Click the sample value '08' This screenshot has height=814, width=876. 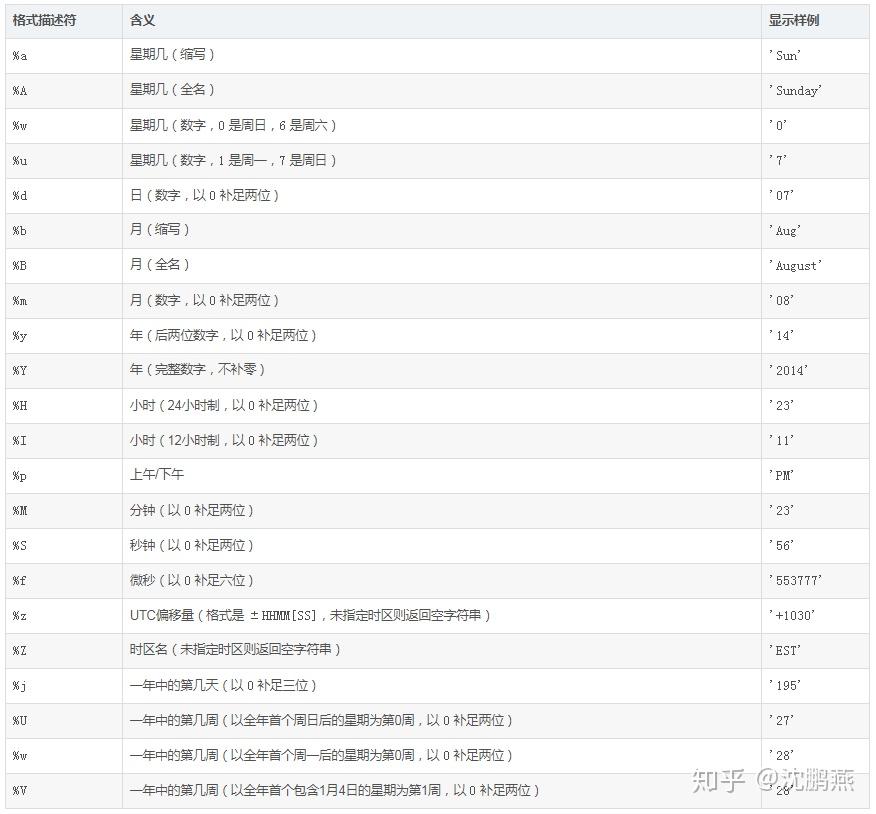781,301
